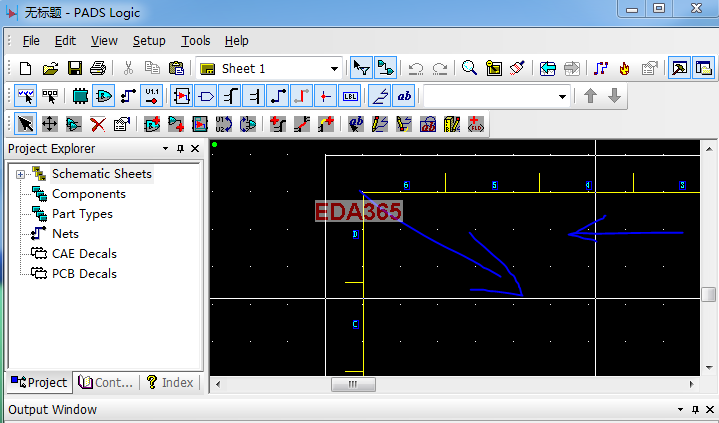Toggle LBL labels selection filter
719x423 pixels.
[x=350, y=96]
